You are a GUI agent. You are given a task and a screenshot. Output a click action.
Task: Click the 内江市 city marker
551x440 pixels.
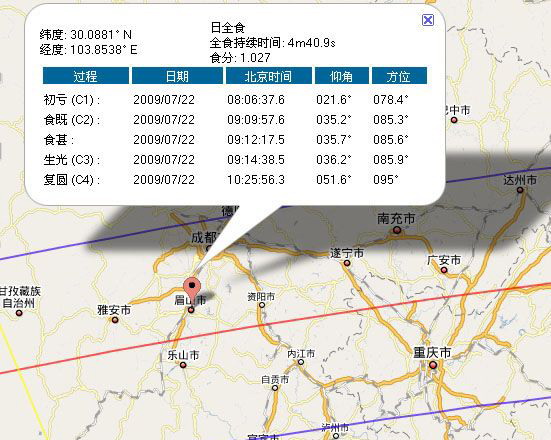point(301,362)
